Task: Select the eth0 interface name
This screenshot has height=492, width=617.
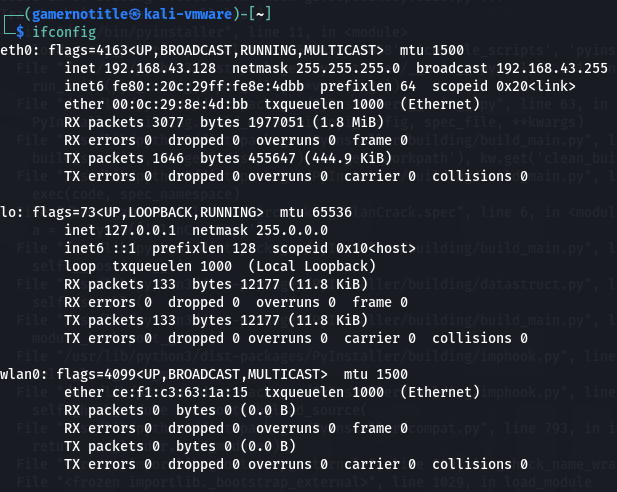Action: 16,50
